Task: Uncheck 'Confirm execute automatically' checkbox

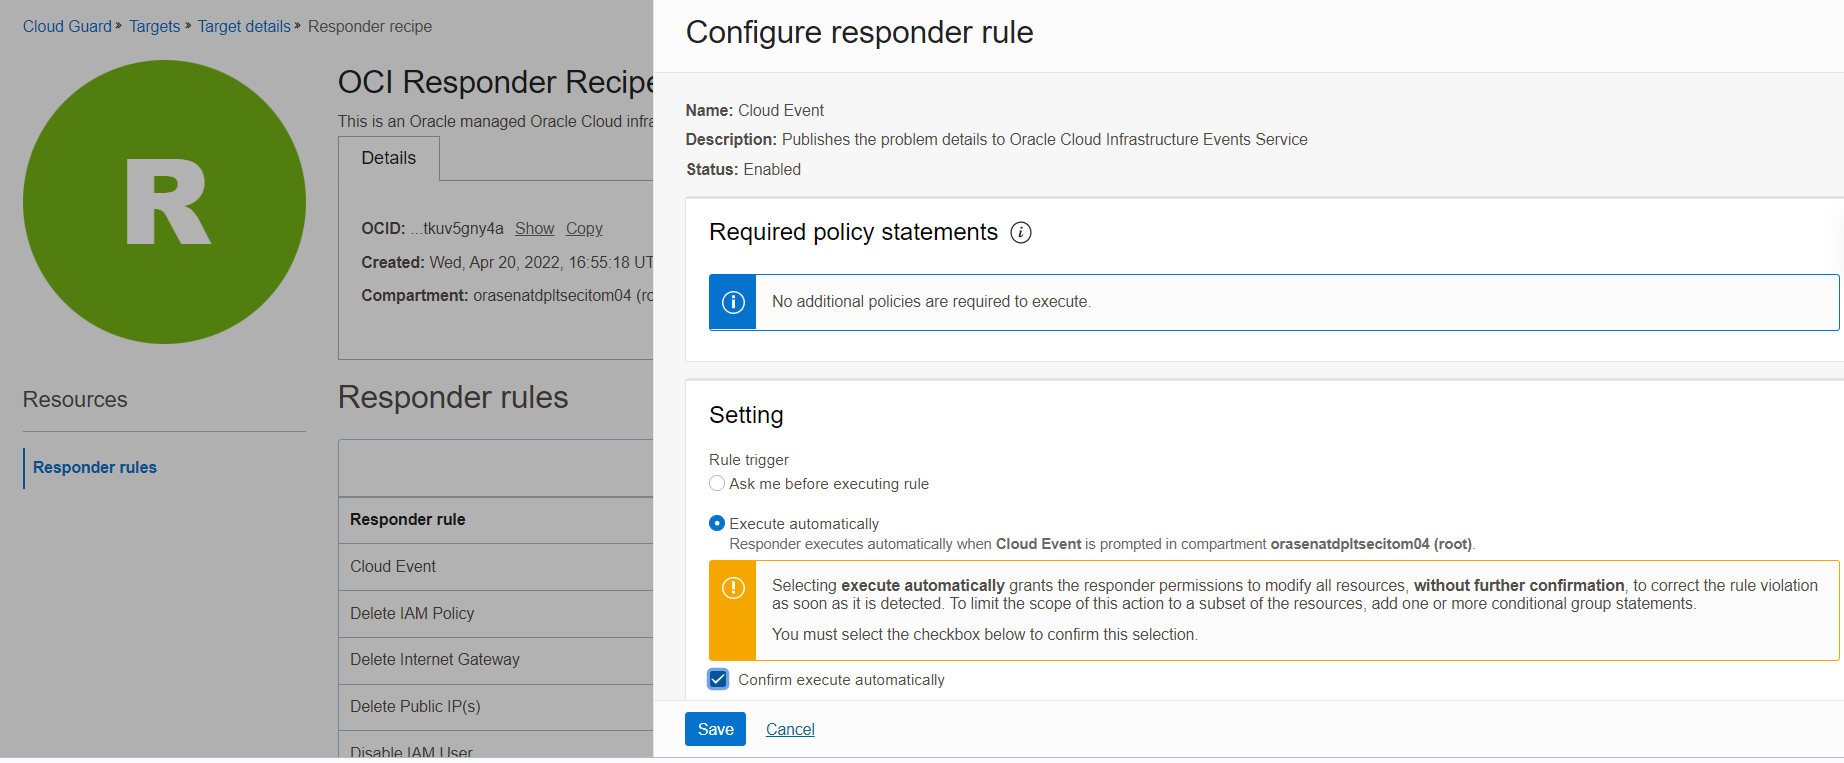Action: click(718, 680)
